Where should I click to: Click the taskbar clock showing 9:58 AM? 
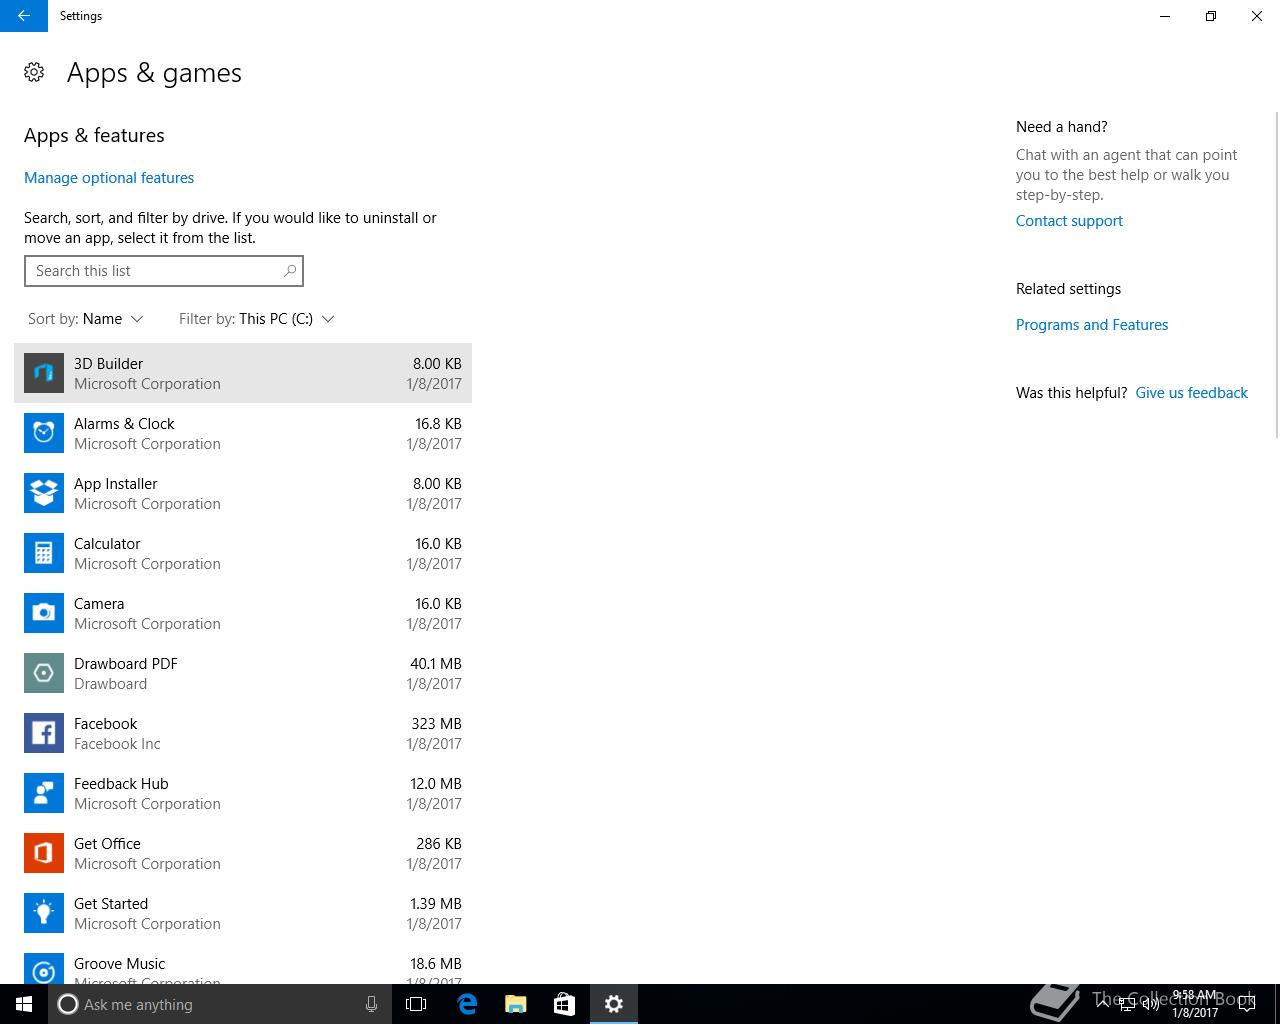pos(1195,1004)
